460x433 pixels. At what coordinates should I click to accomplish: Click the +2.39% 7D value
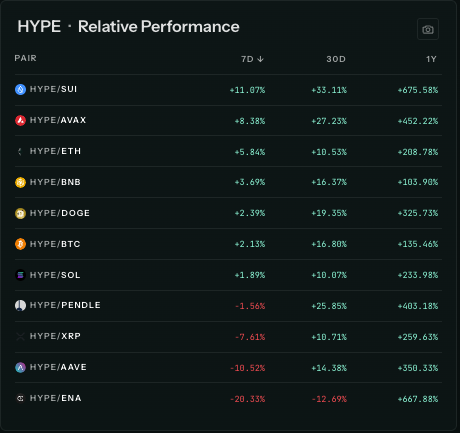[x=250, y=213]
